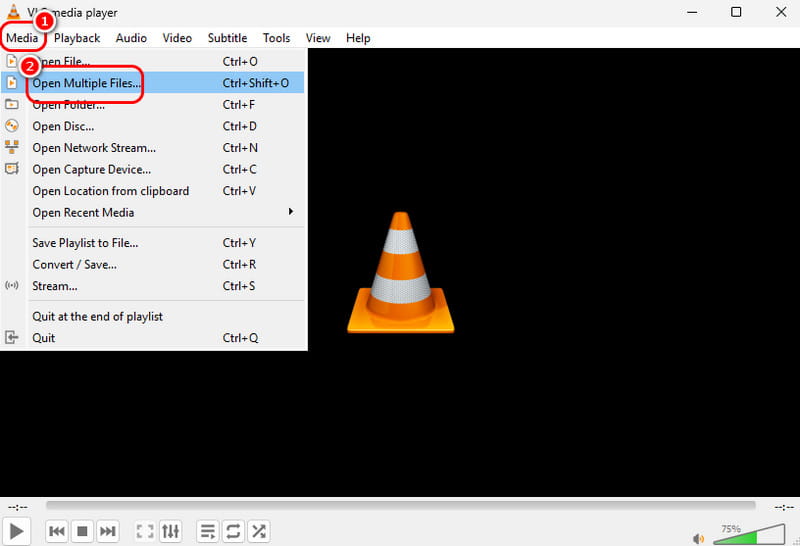The width and height of the screenshot is (800, 546).
Task: Click the VLC cone title bar icon
Action: tap(14, 12)
